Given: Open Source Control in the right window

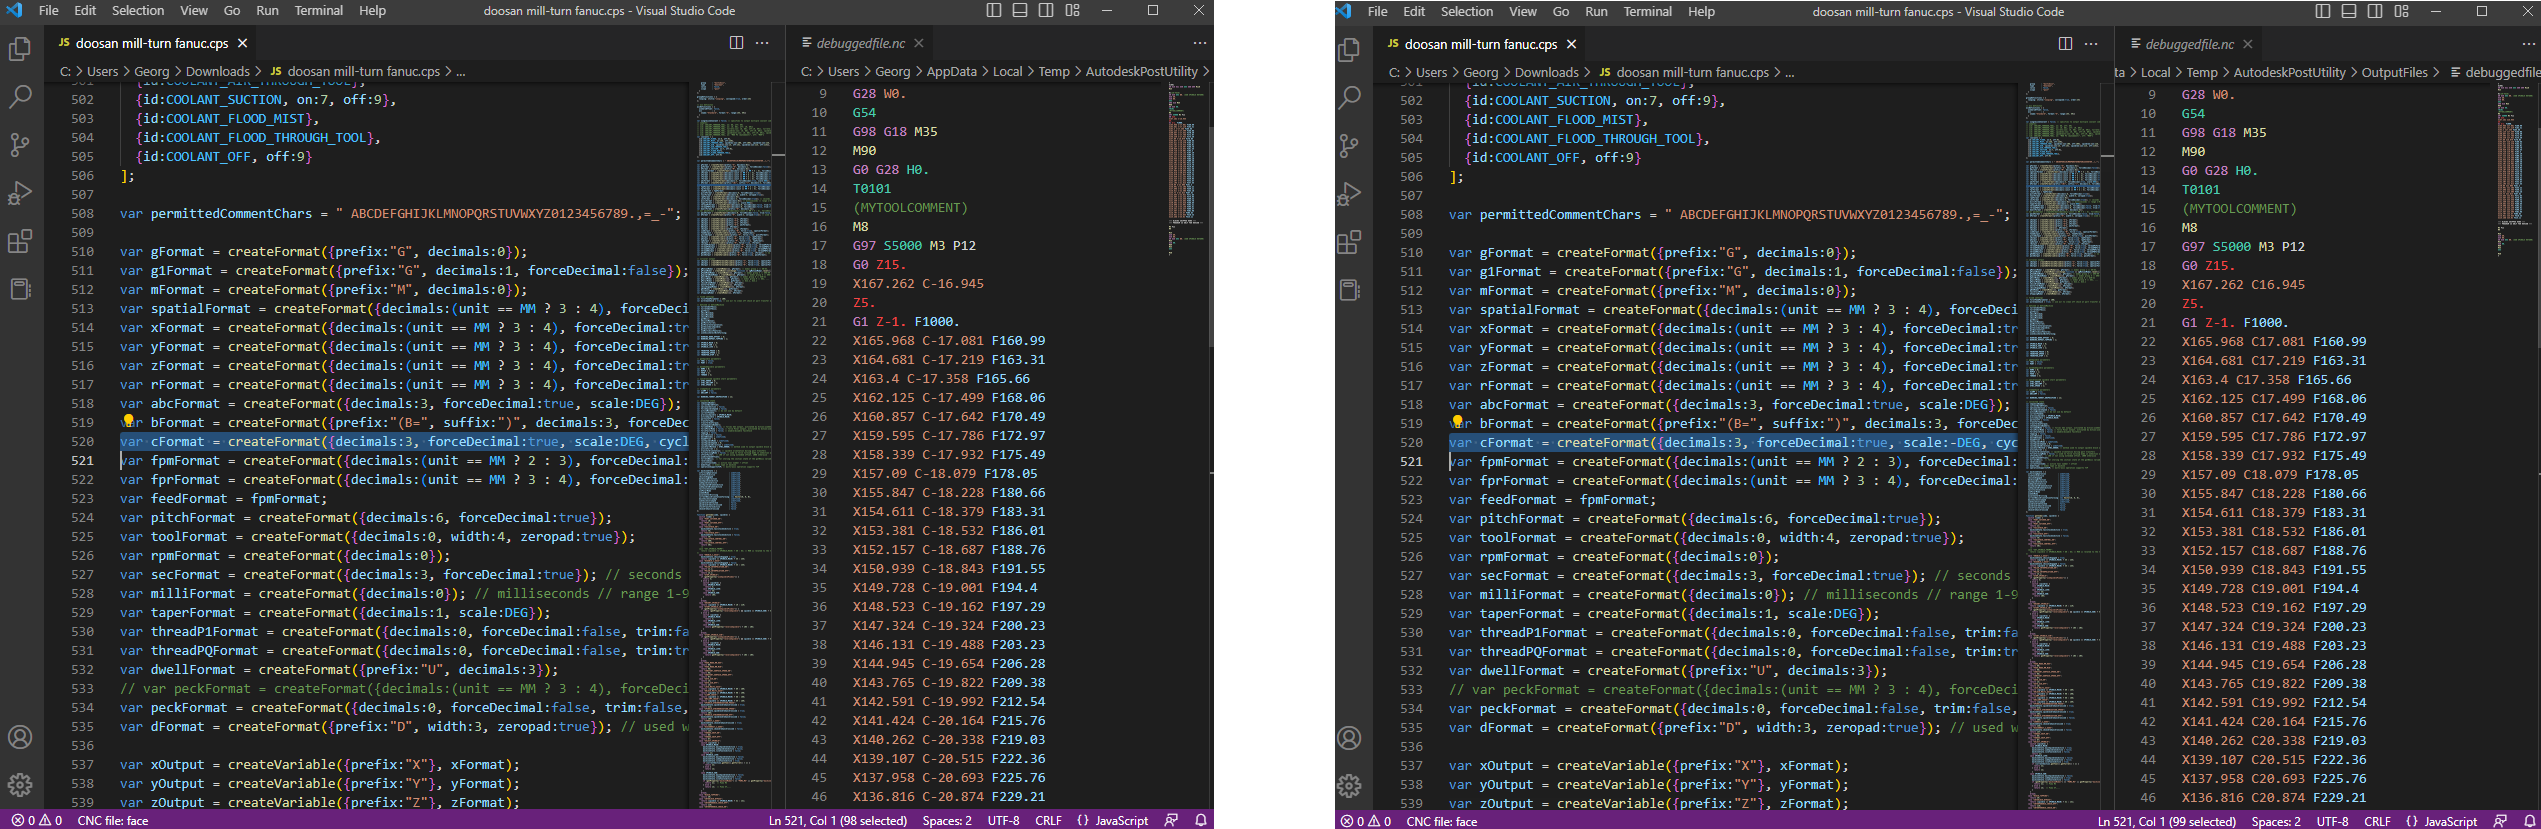Looking at the screenshot, I should [x=1349, y=146].
